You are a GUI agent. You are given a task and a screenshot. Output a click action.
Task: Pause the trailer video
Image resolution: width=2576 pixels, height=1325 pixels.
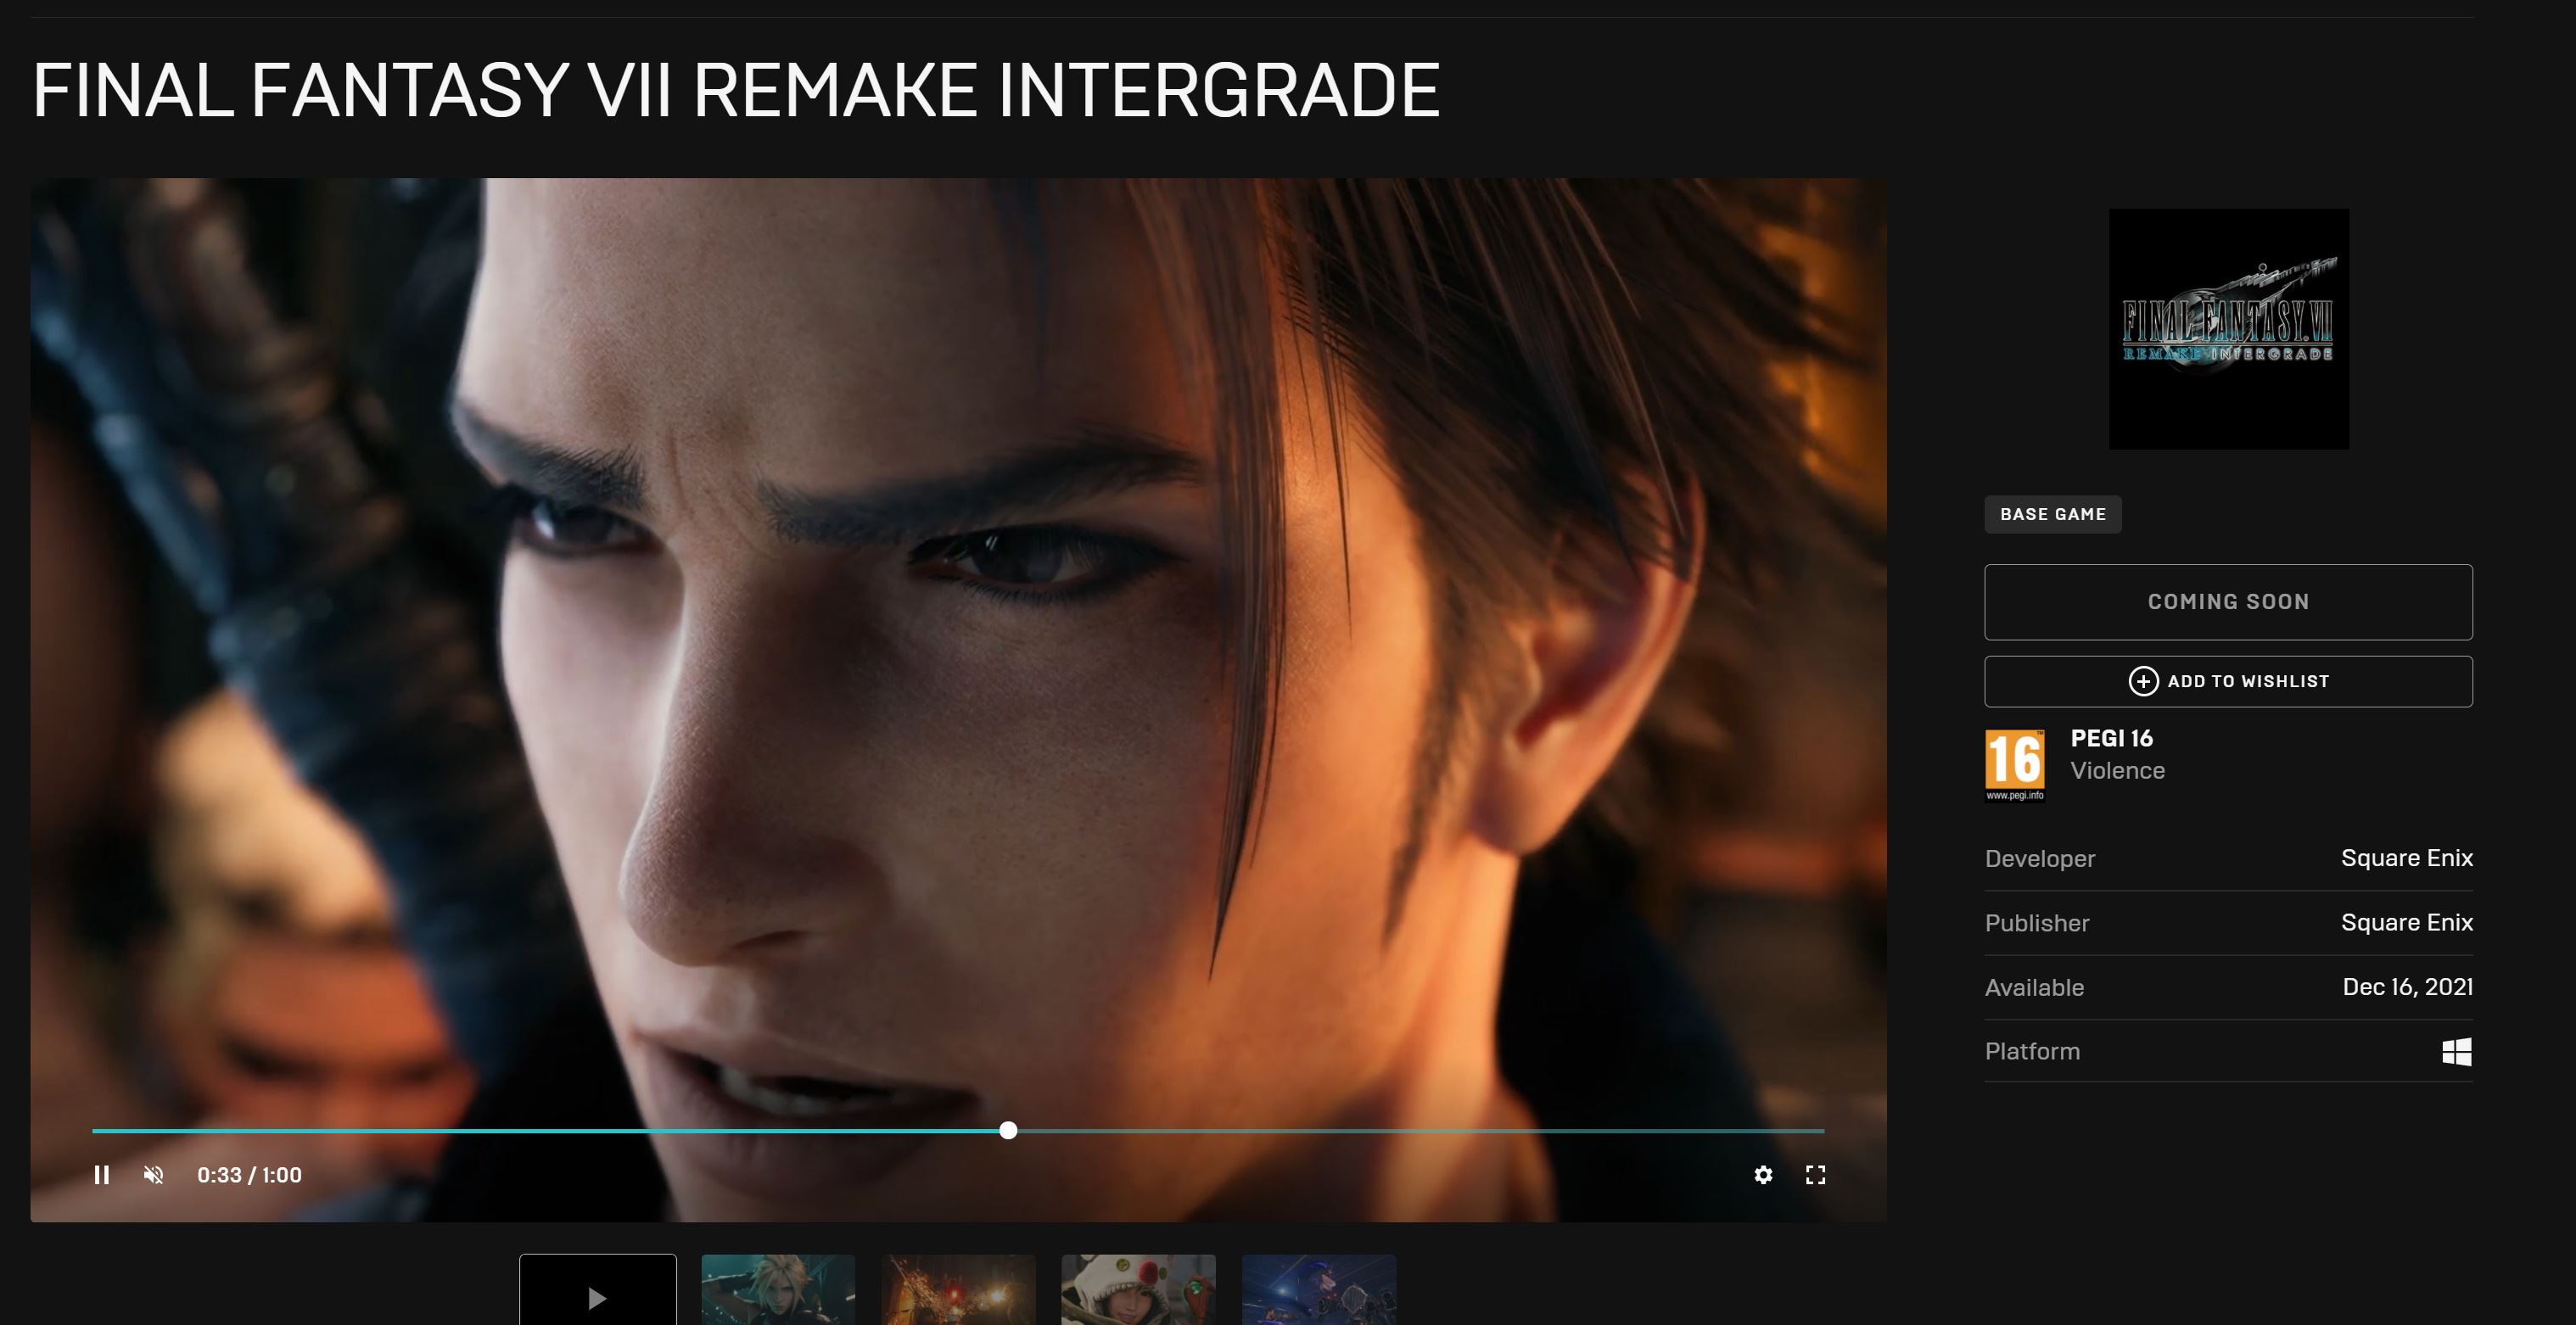tap(101, 1175)
